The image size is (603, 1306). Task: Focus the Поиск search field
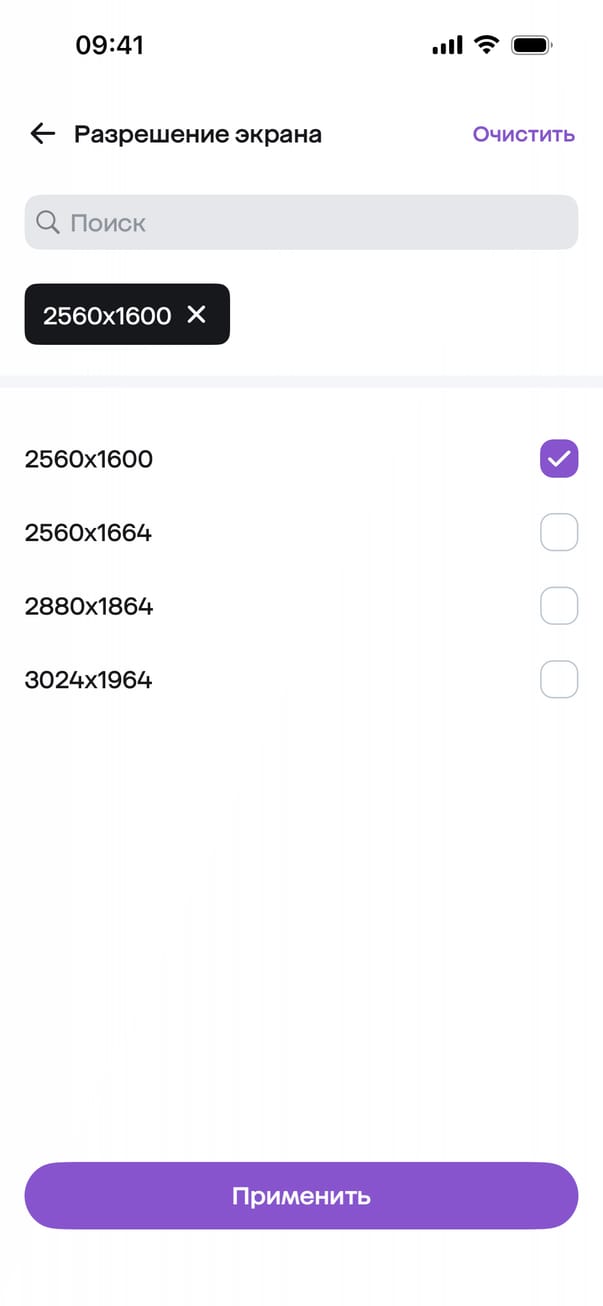(x=301, y=222)
